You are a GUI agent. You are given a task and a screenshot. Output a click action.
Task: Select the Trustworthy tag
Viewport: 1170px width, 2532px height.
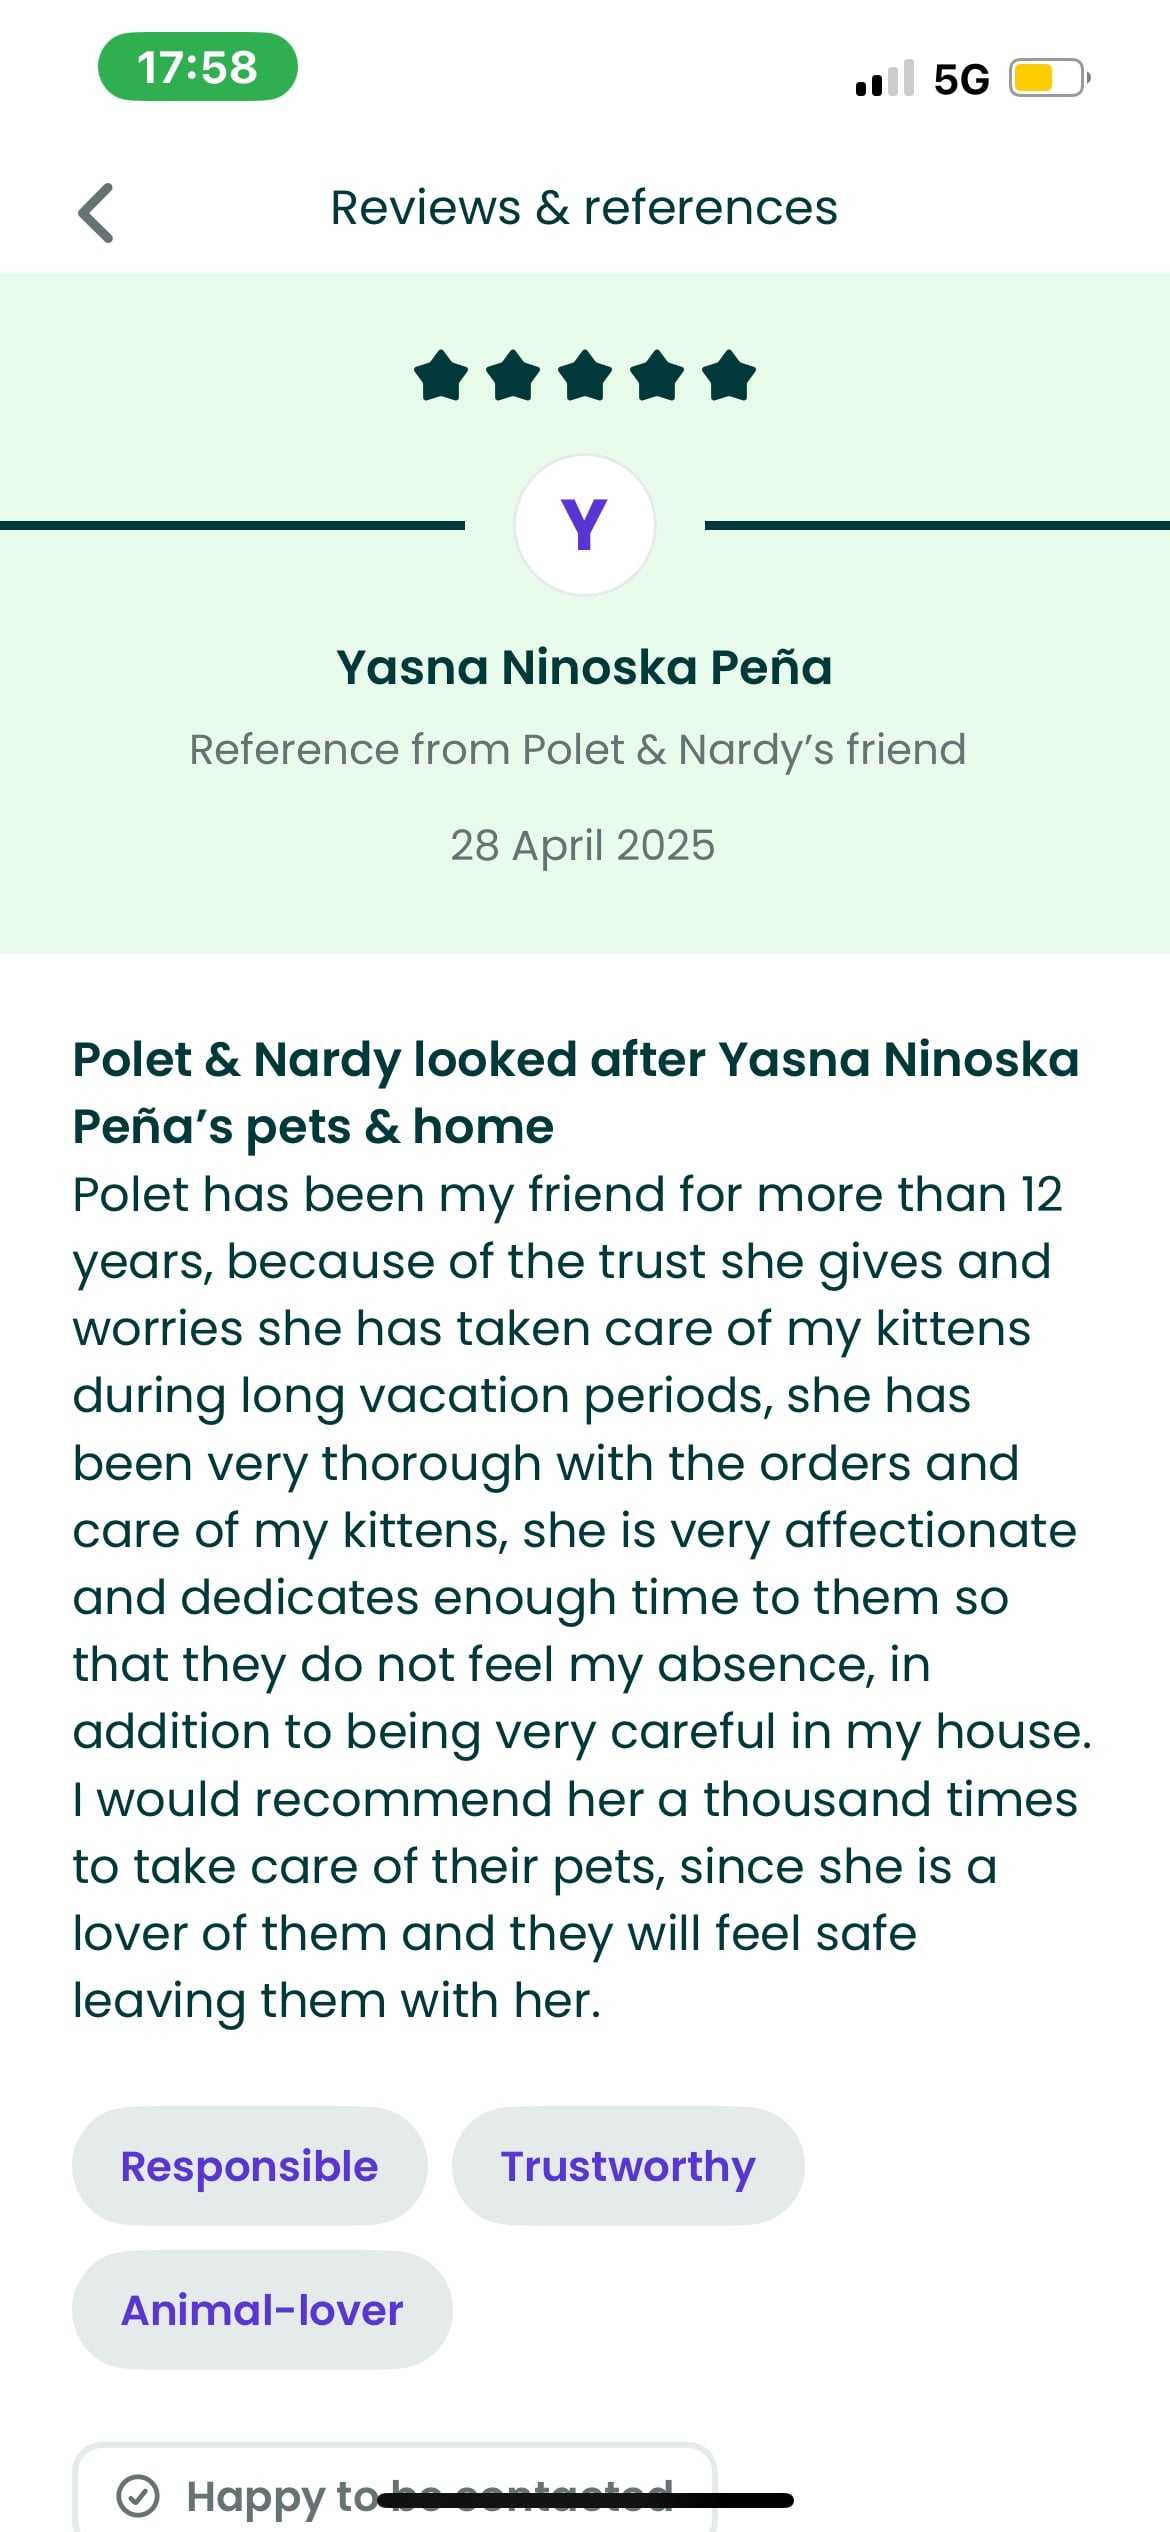point(628,2167)
